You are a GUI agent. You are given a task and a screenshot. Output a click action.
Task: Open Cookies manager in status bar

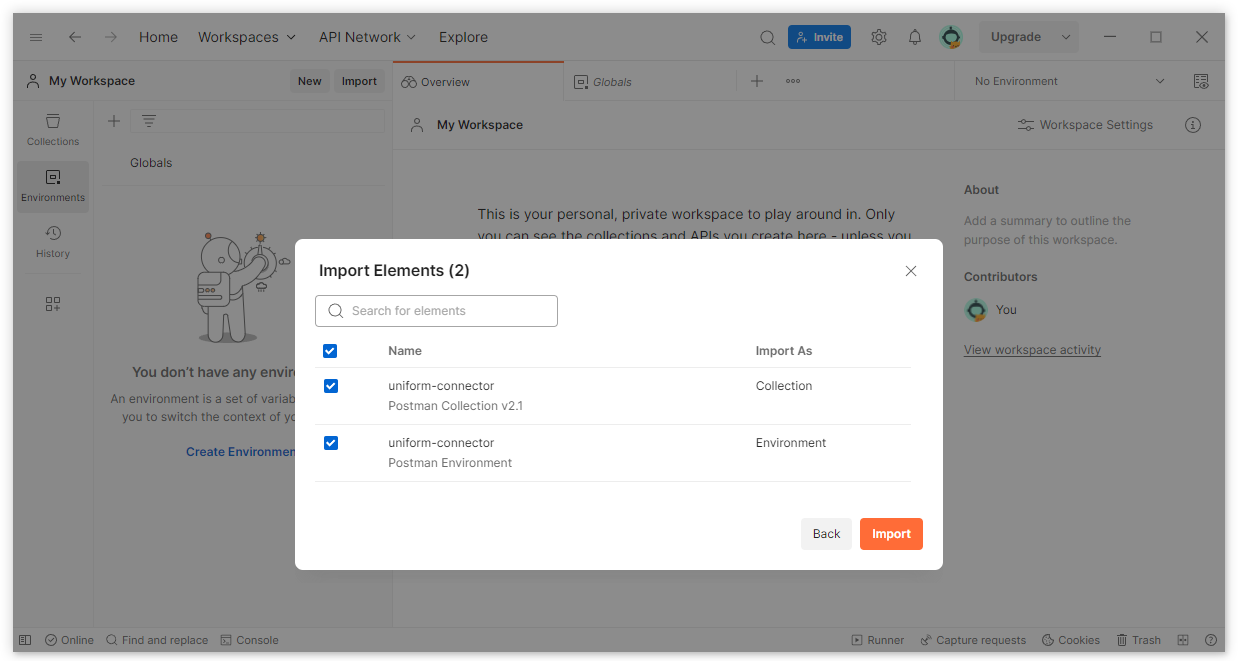(1070, 640)
